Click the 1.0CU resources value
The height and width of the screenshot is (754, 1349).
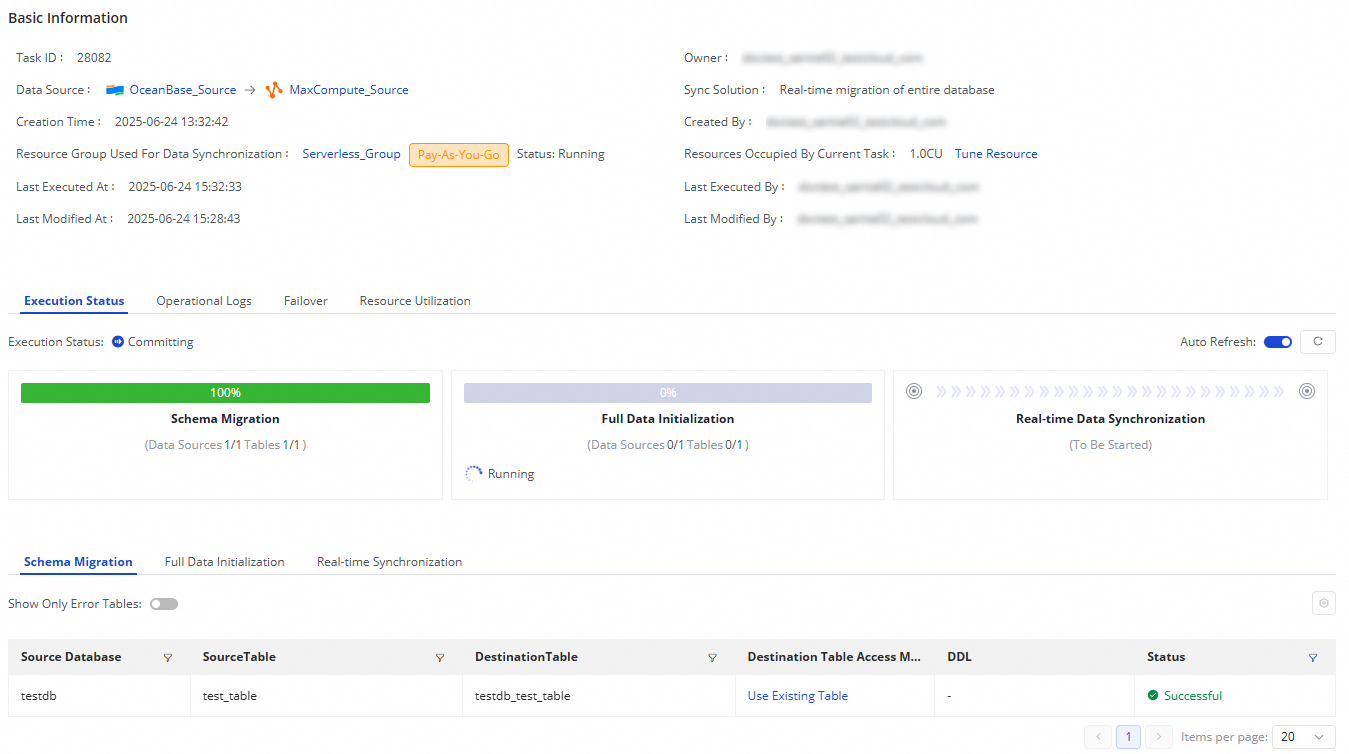[x=926, y=154]
